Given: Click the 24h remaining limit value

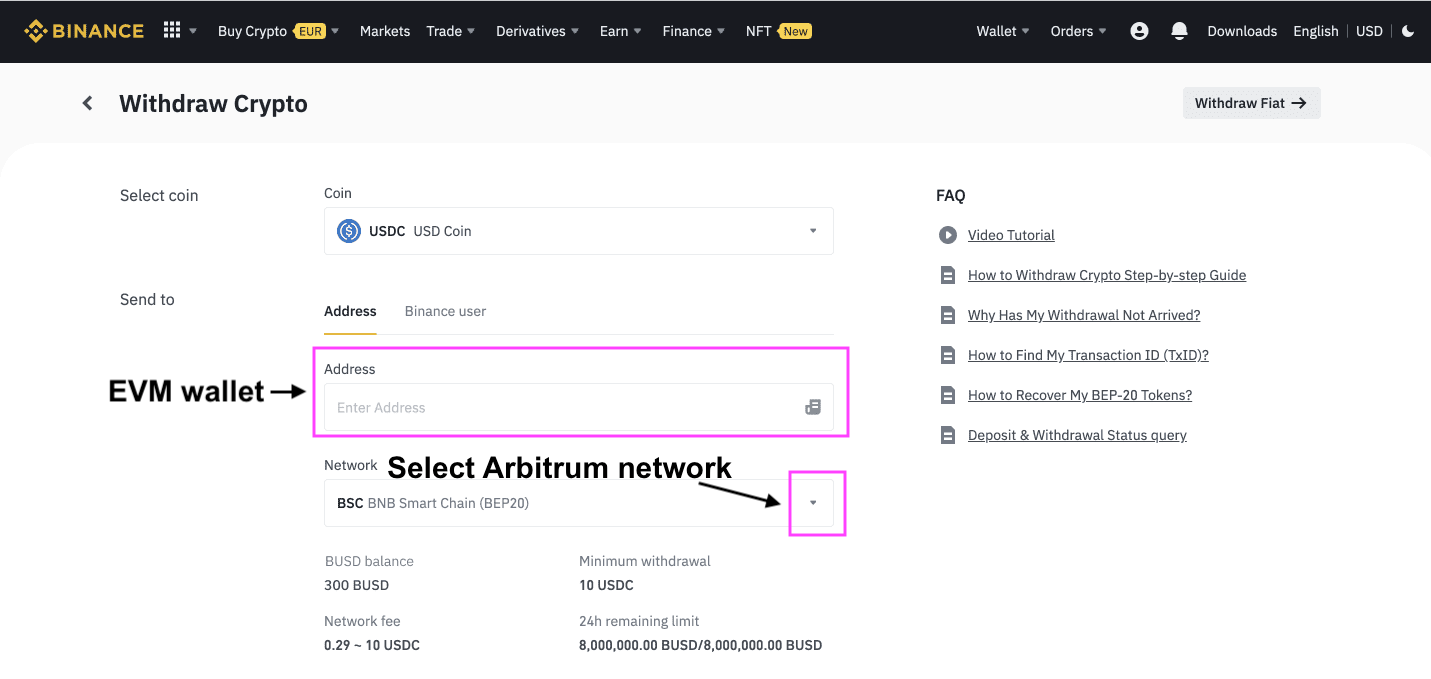Looking at the screenshot, I should (700, 645).
